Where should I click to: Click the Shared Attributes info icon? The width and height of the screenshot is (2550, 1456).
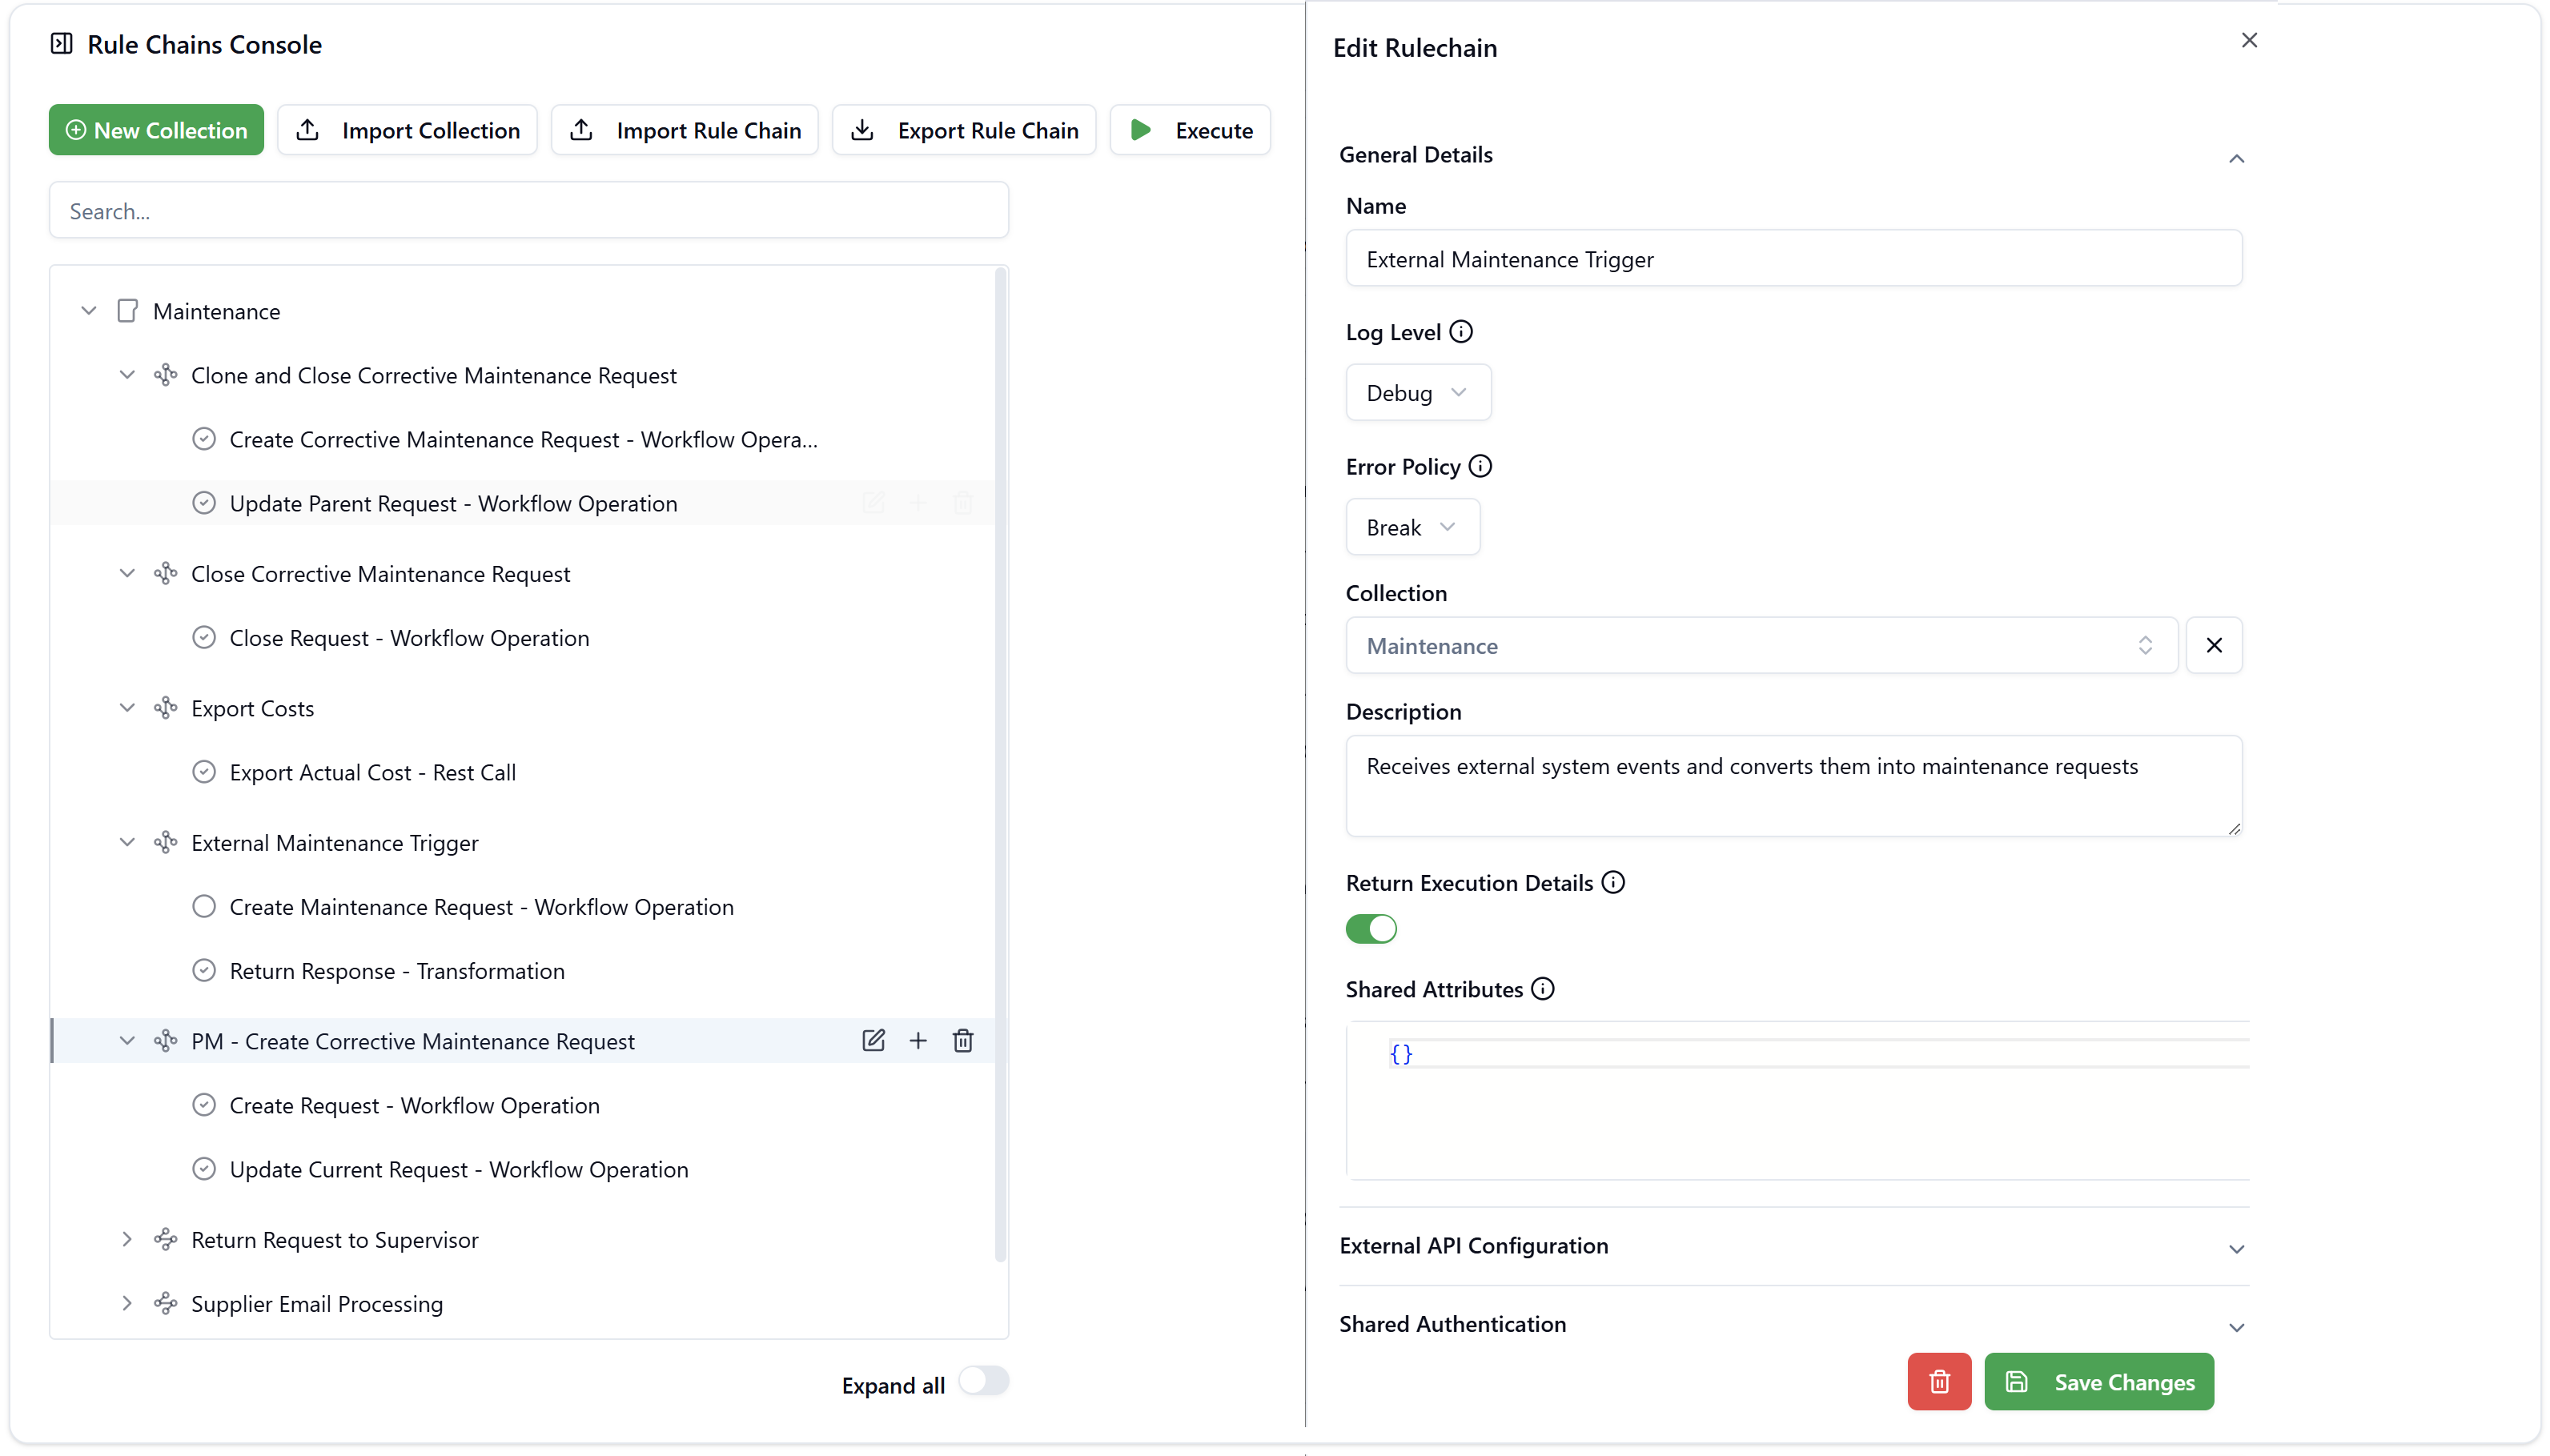(1543, 988)
